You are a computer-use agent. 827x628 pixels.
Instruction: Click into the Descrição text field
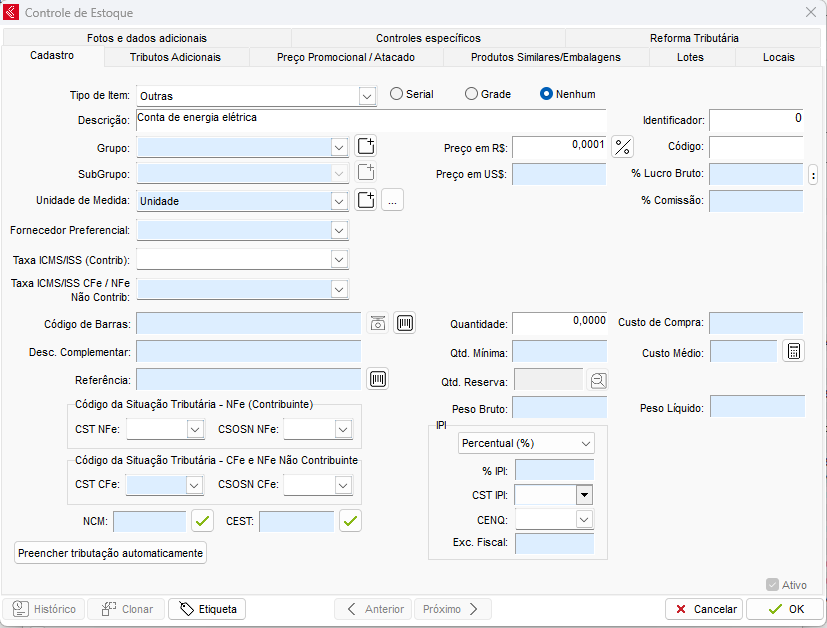370,119
